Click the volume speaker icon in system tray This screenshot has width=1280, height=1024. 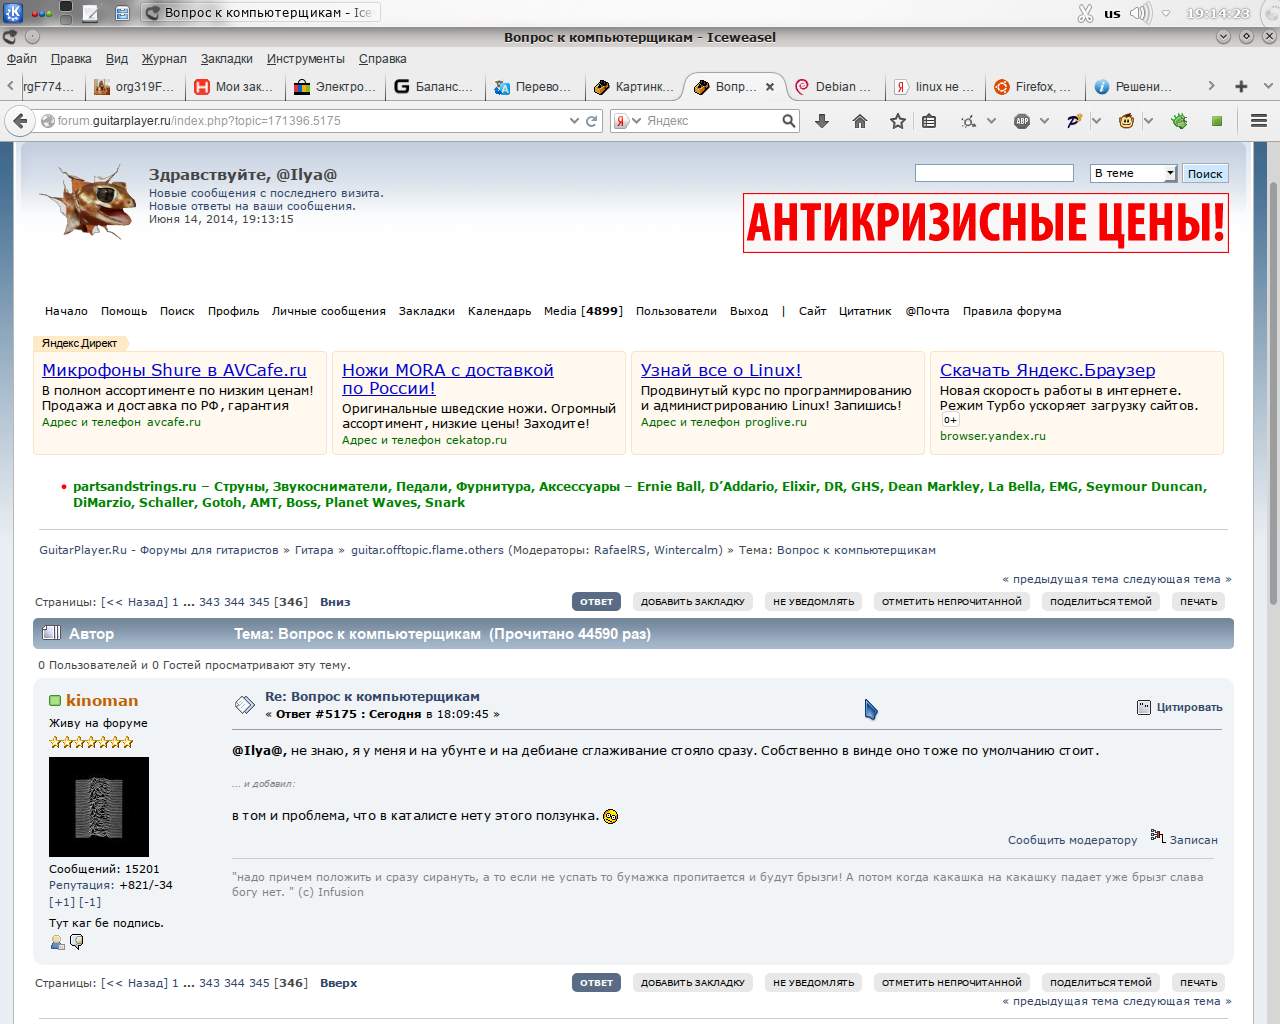(x=1140, y=13)
